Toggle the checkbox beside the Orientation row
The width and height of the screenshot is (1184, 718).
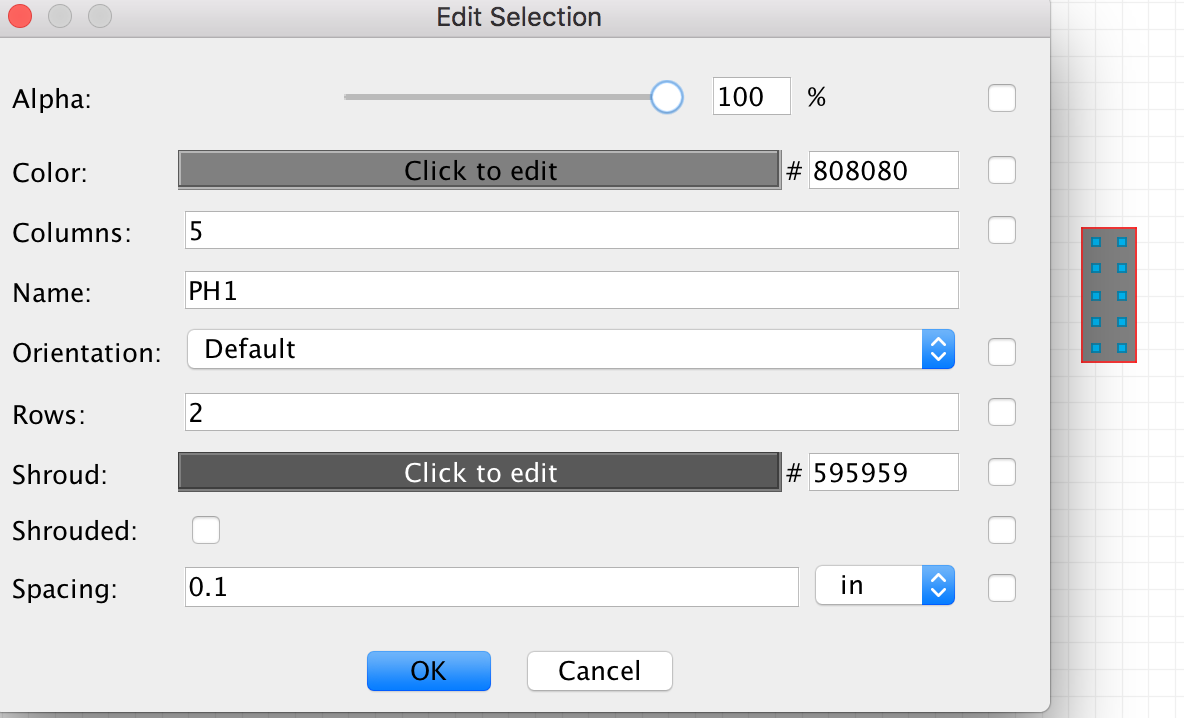point(1001,351)
